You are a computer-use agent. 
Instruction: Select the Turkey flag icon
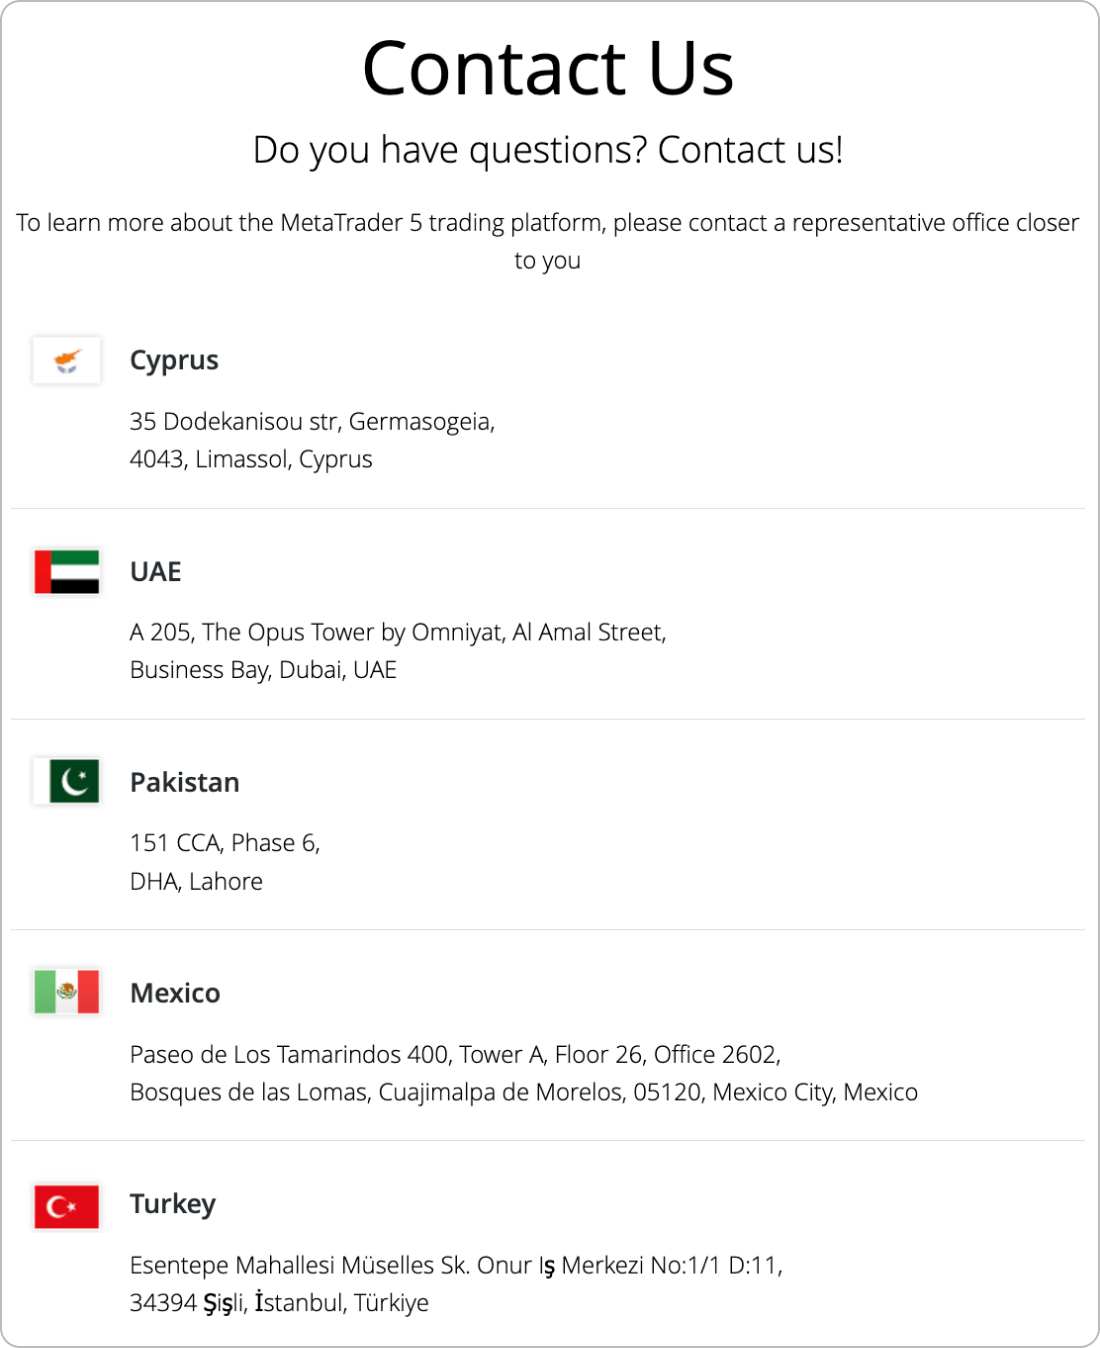67,1206
